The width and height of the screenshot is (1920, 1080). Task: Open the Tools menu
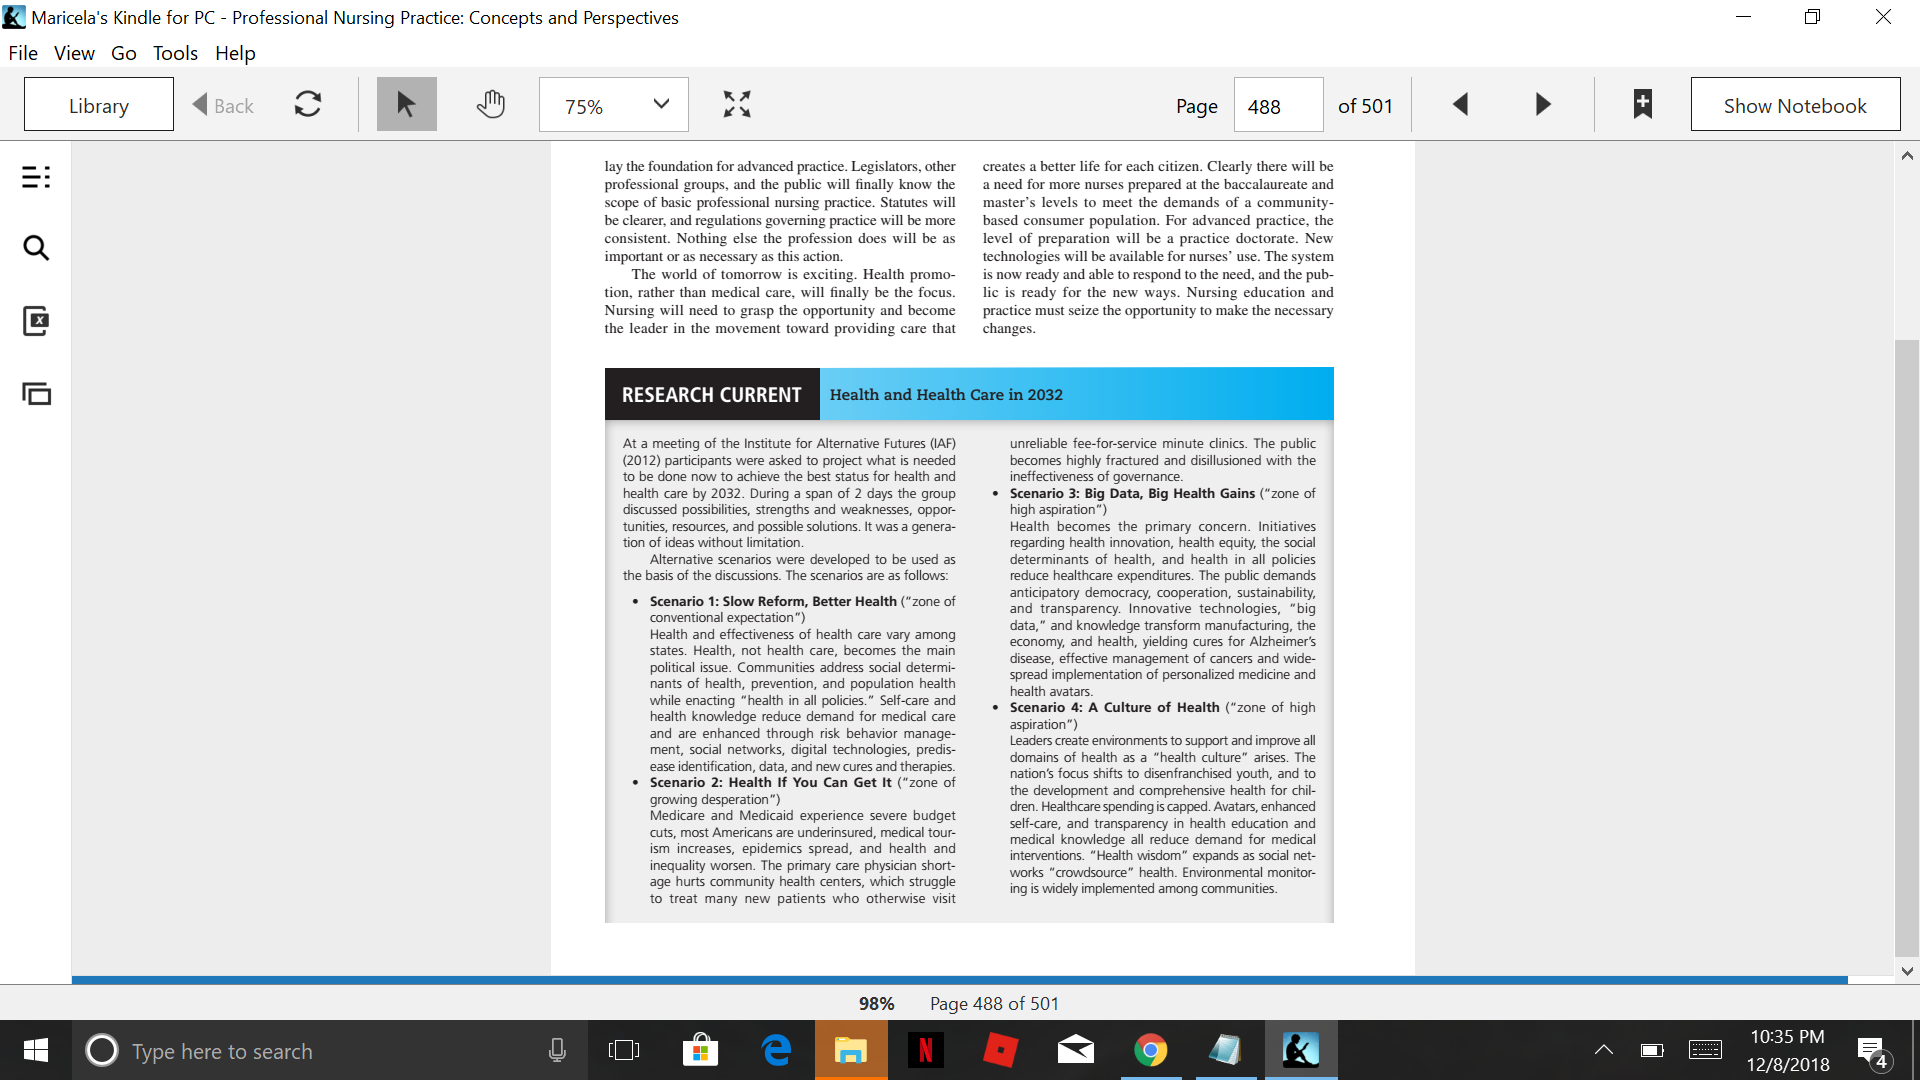click(175, 53)
